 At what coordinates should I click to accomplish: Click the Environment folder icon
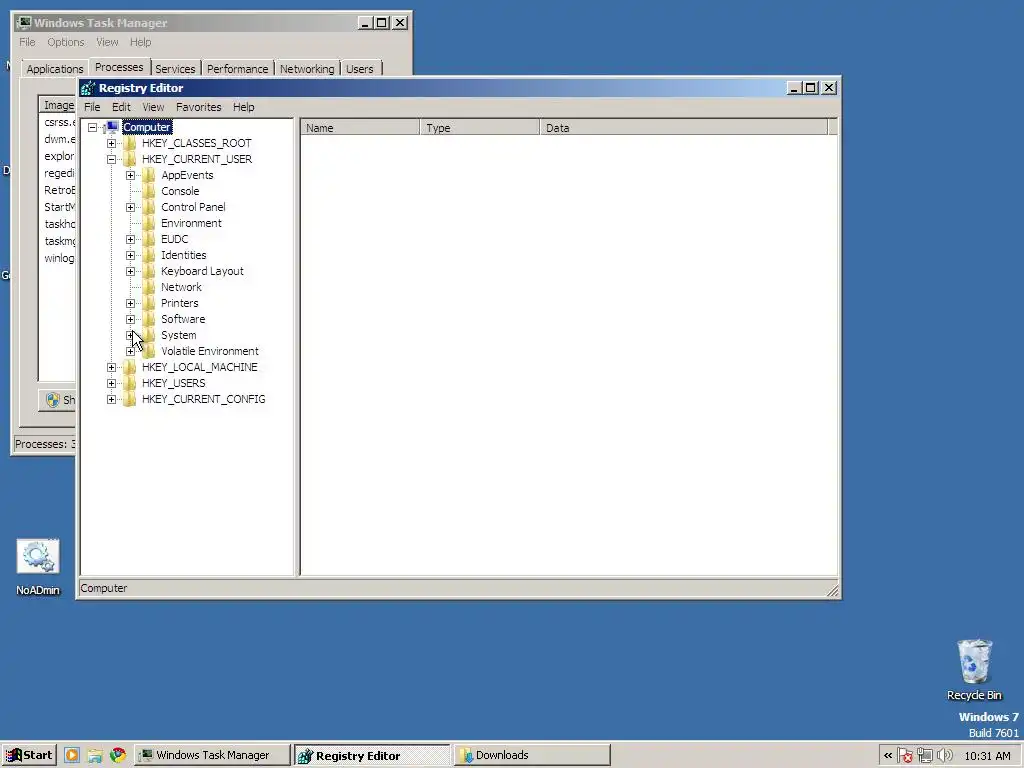(x=149, y=223)
